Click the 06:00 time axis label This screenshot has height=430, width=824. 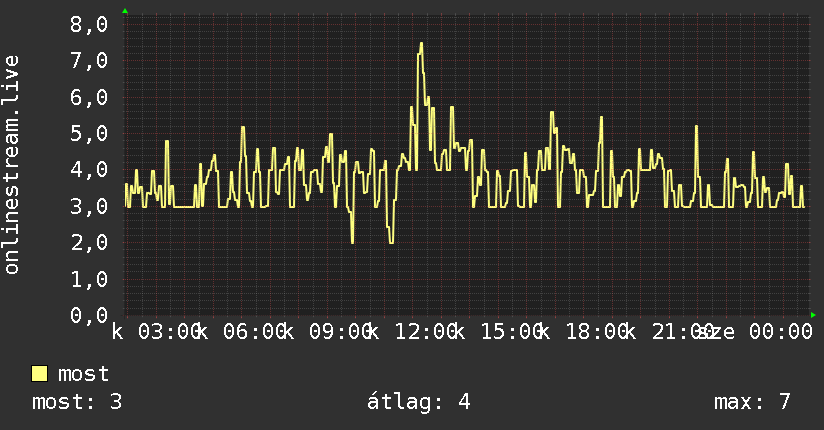[x=255, y=332]
